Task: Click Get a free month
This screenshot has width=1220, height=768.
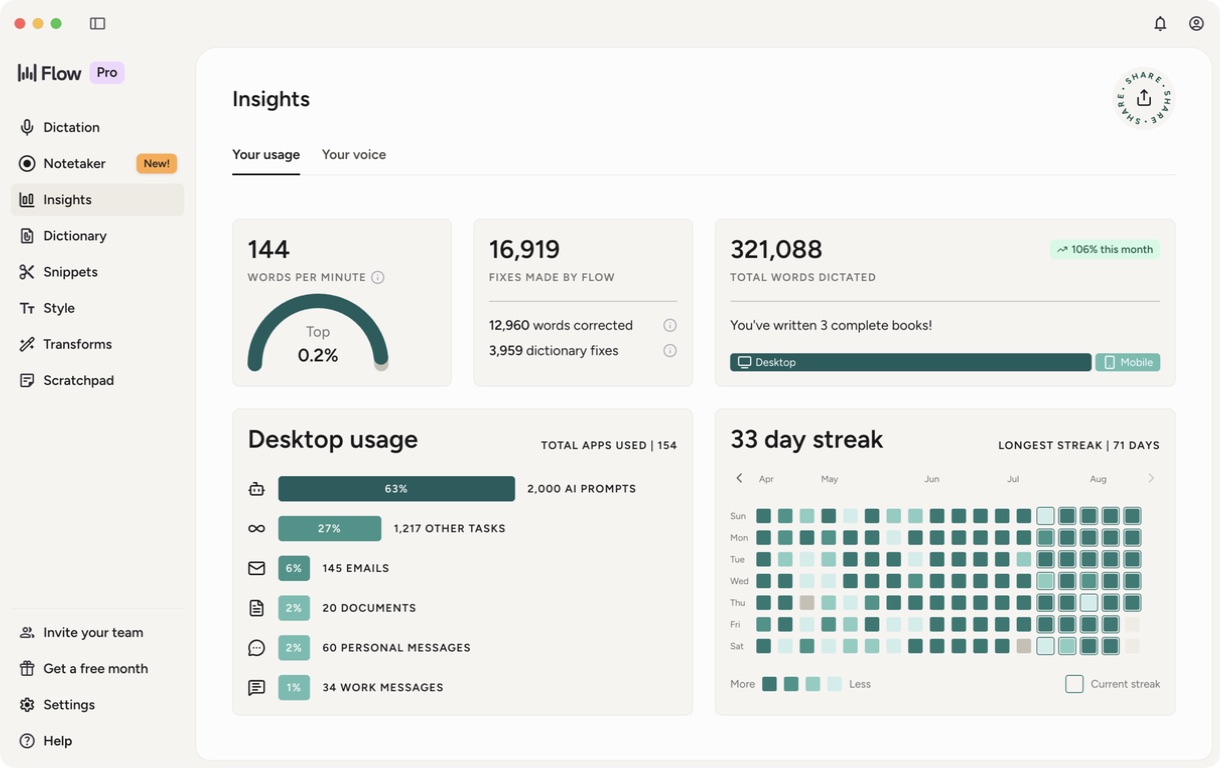Action: pos(97,668)
